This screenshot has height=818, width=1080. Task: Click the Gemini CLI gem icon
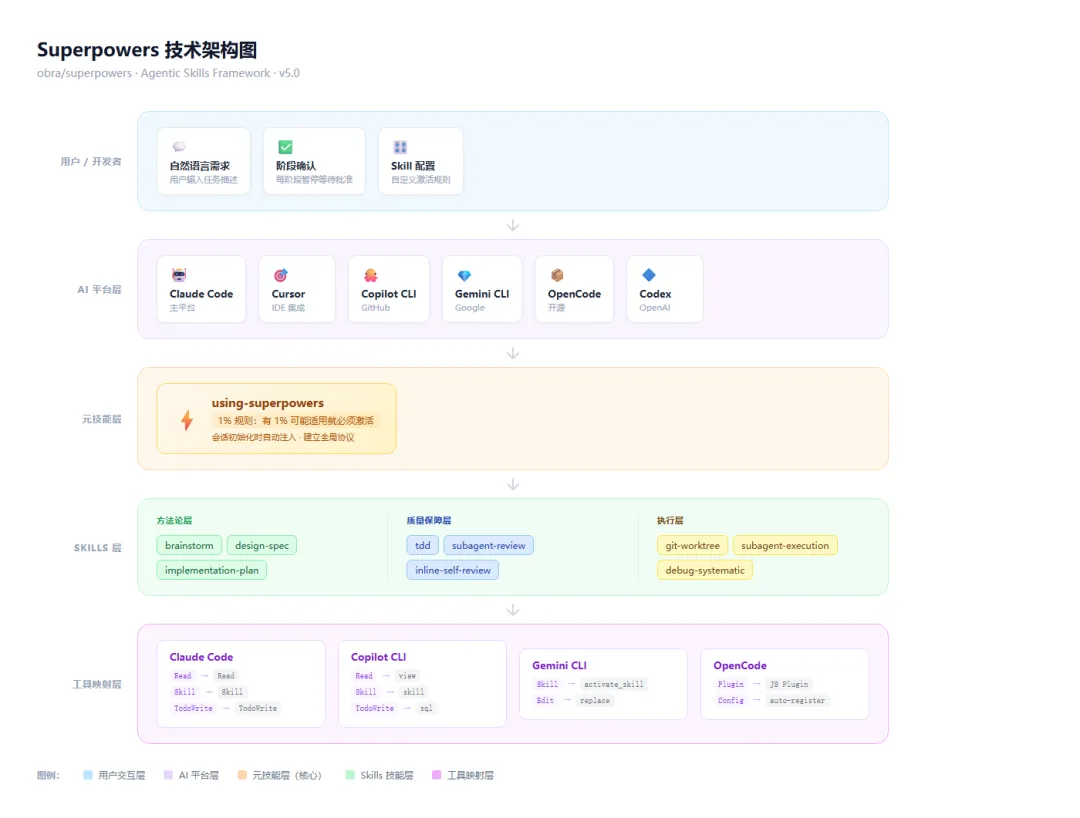464,275
